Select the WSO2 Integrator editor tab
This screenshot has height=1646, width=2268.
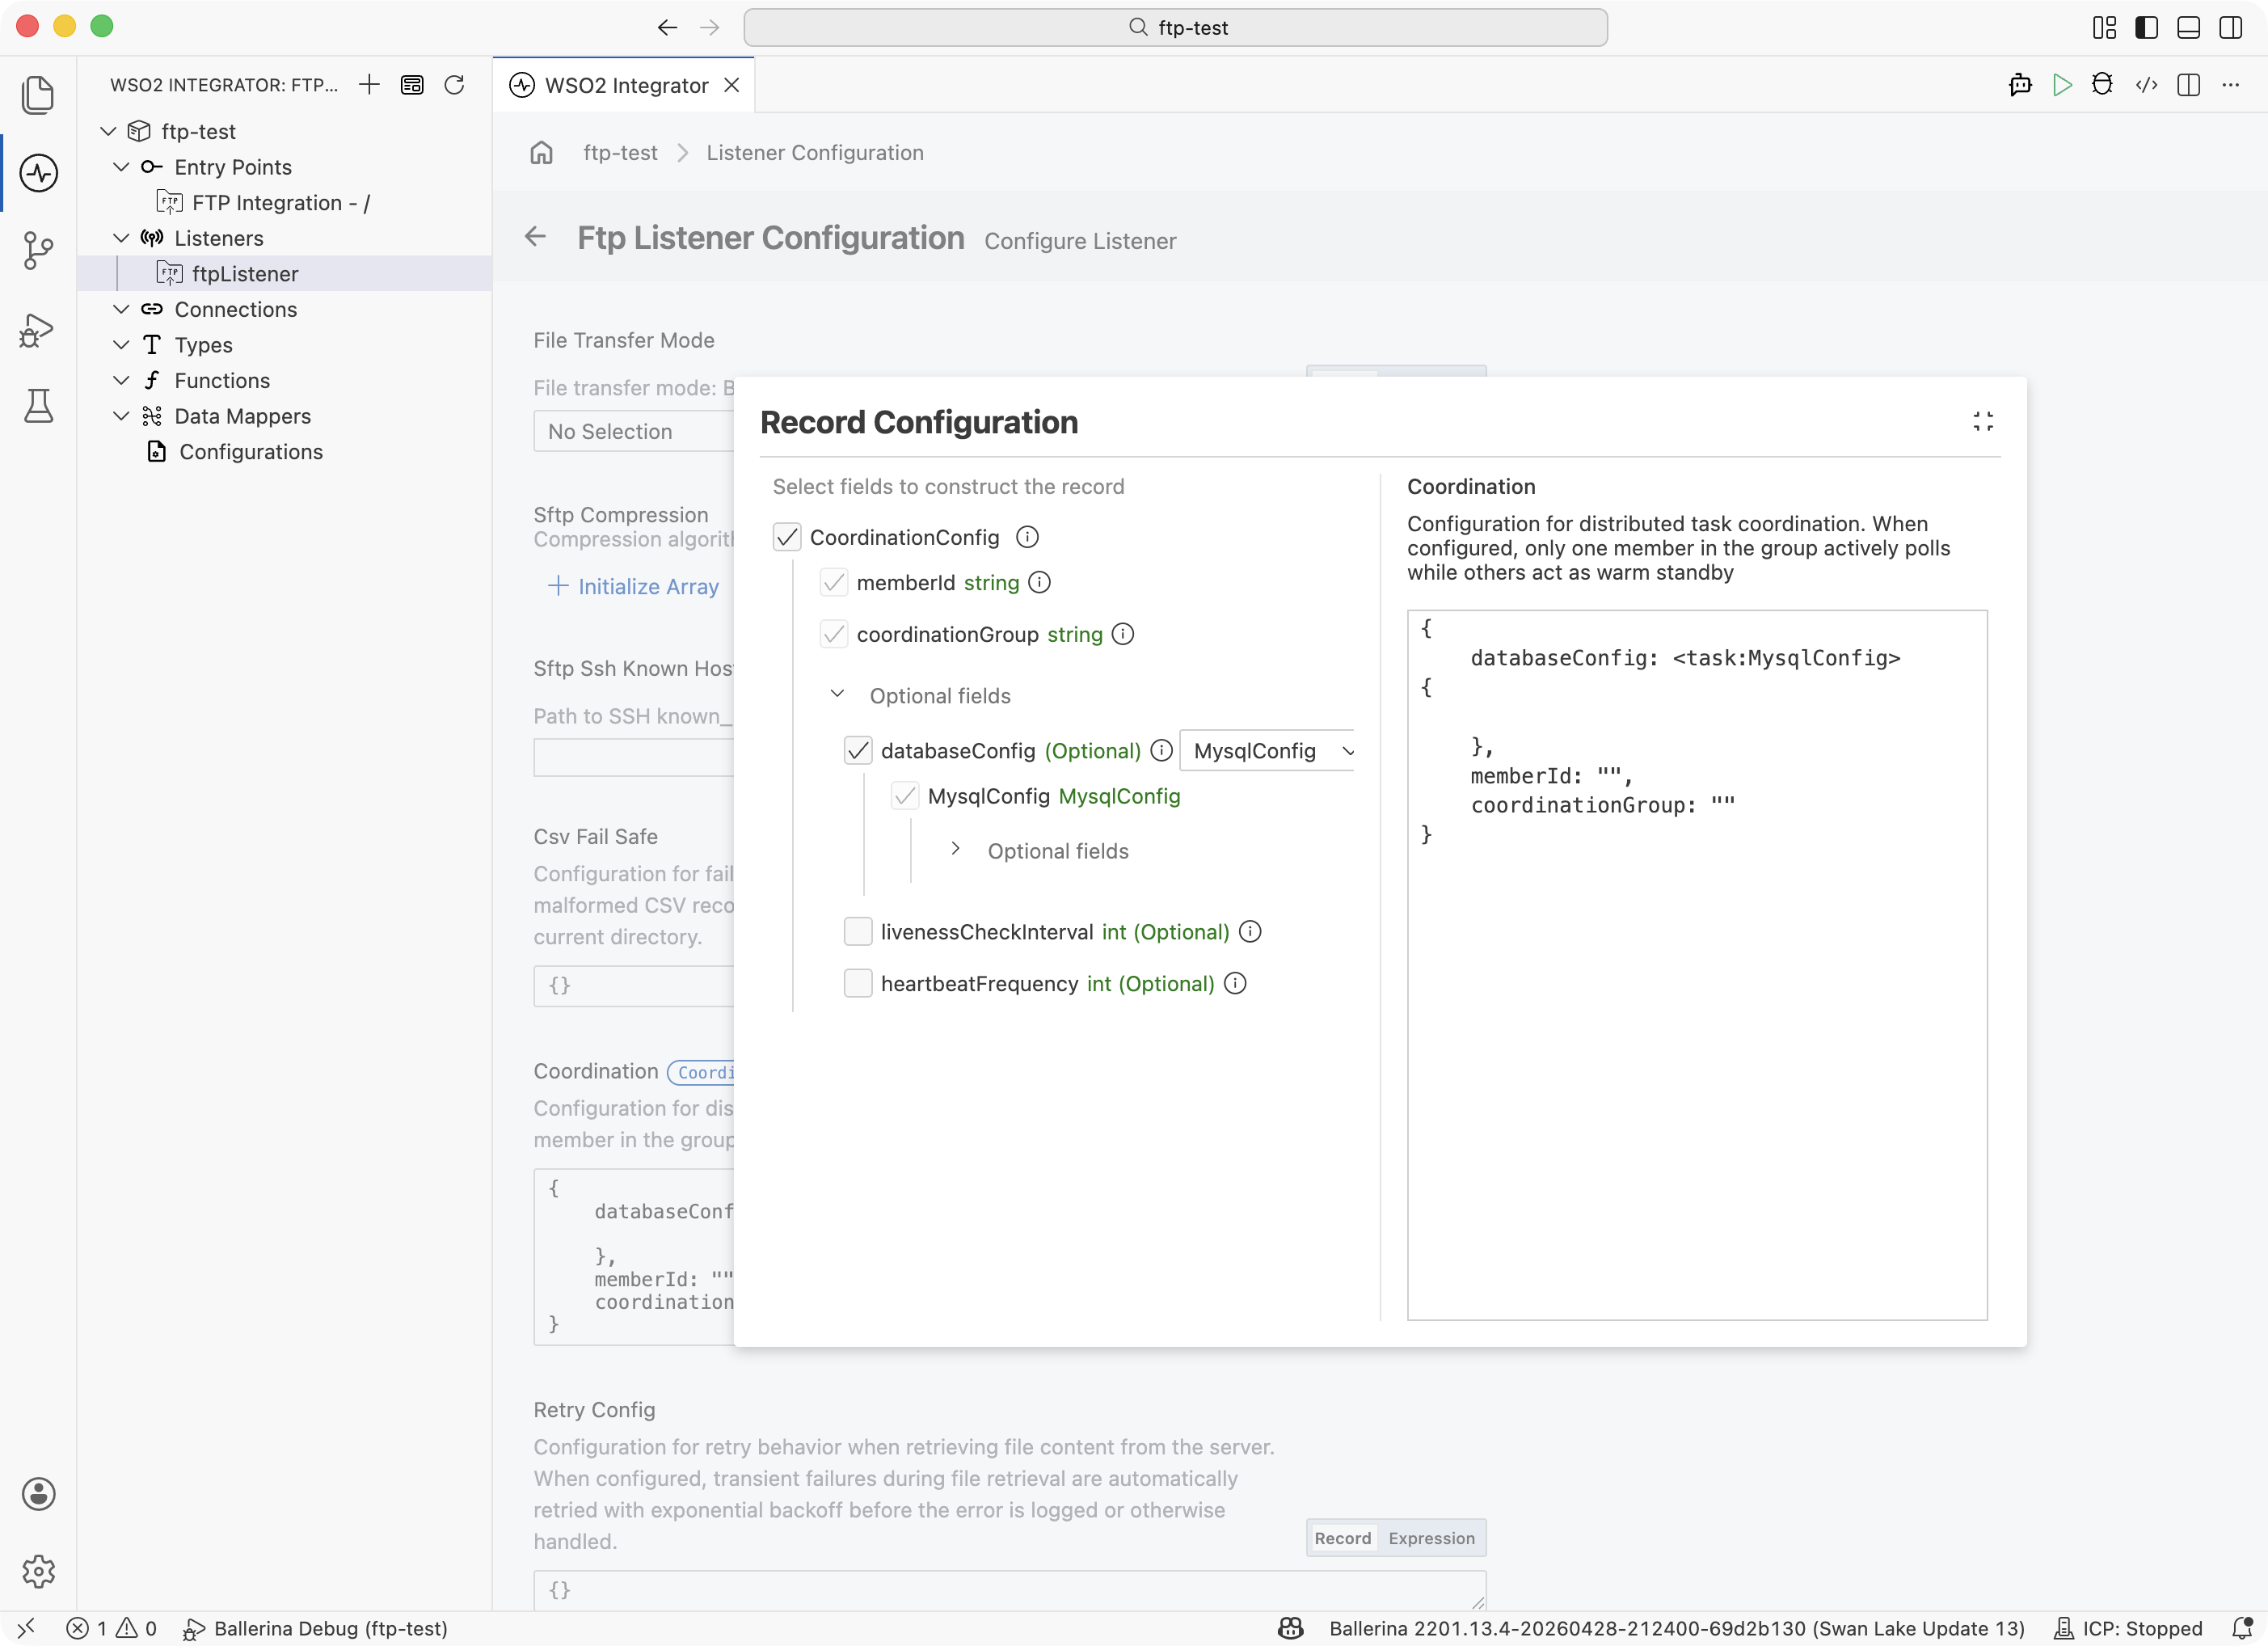pos(624,85)
